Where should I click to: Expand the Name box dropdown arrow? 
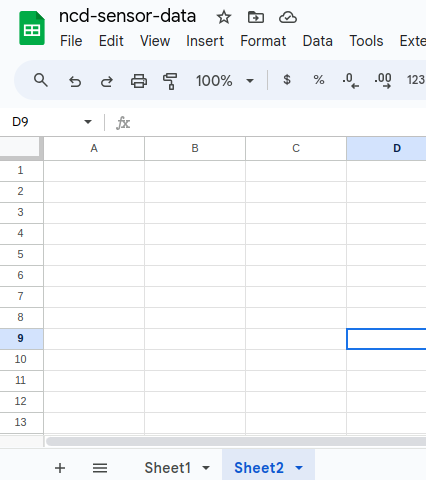pyautogui.click(x=88, y=122)
